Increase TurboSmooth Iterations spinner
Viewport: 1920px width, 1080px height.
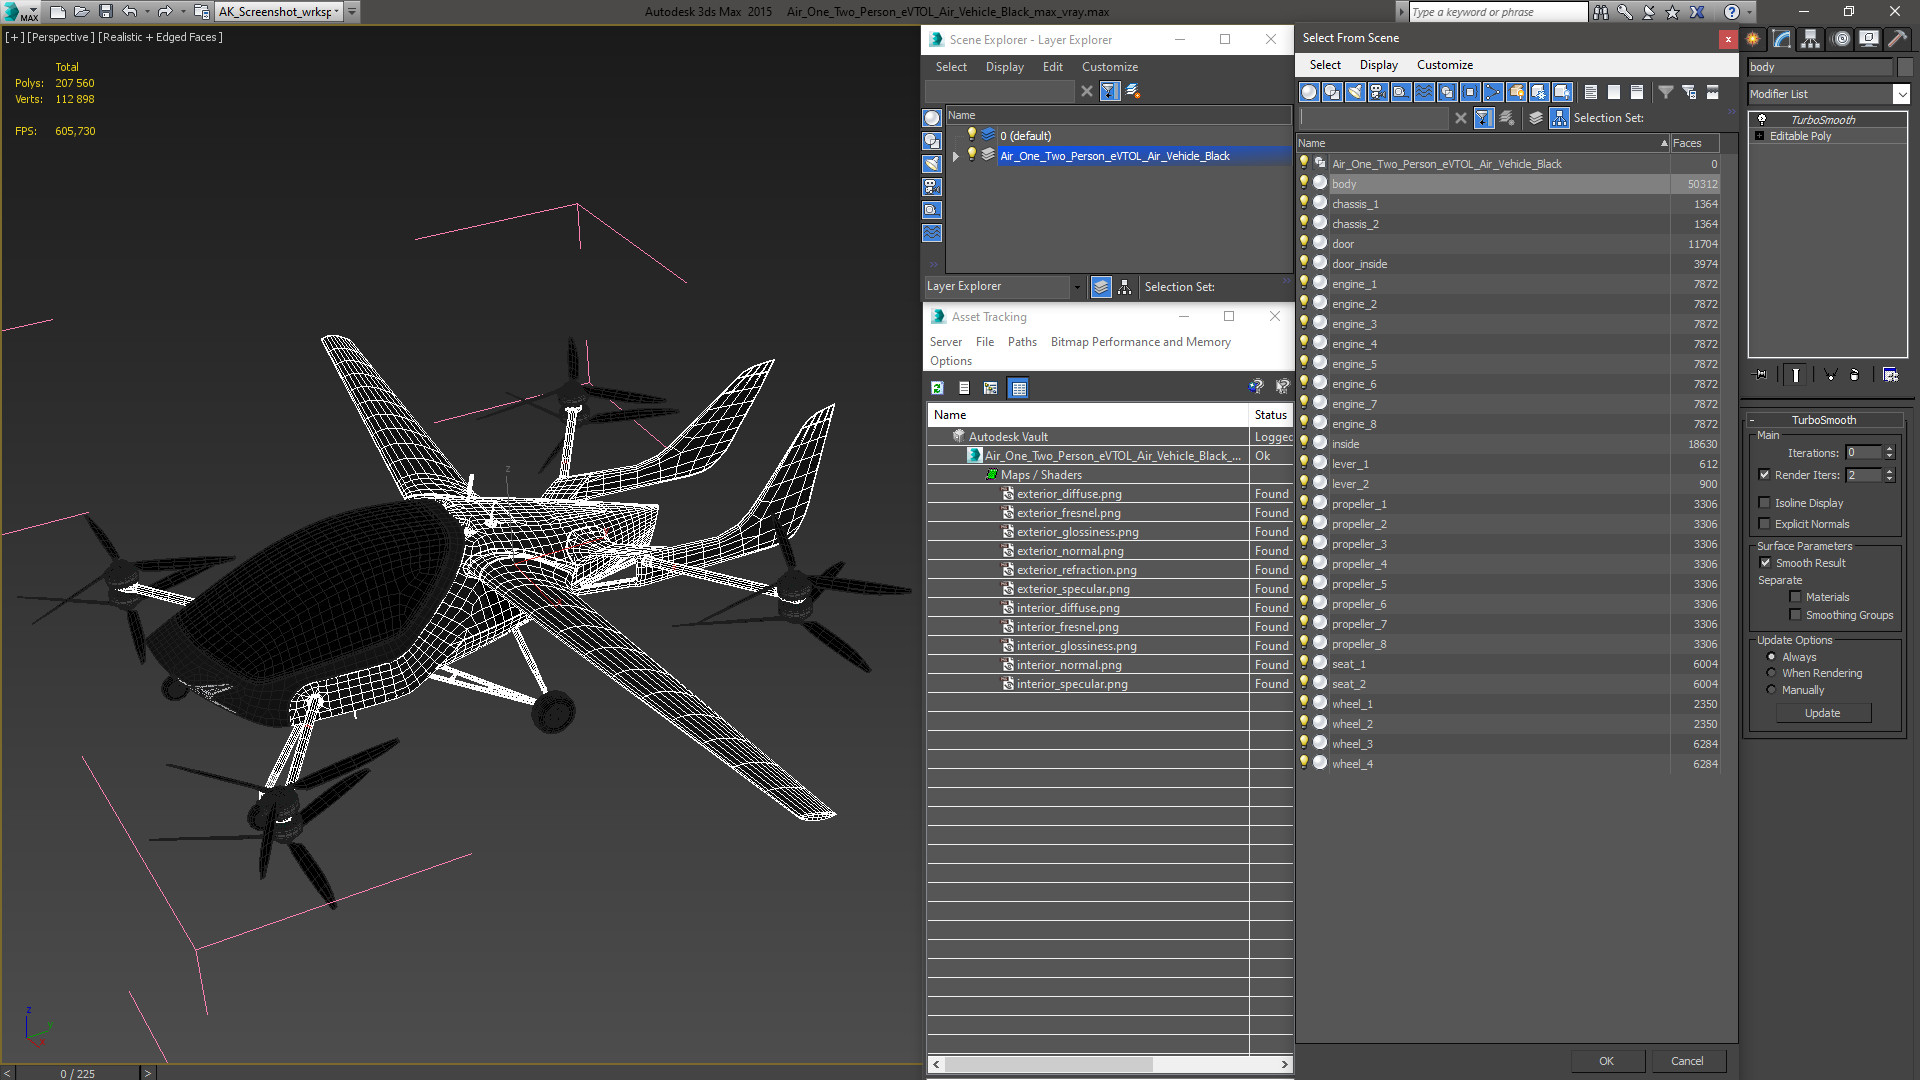pyautogui.click(x=1890, y=449)
